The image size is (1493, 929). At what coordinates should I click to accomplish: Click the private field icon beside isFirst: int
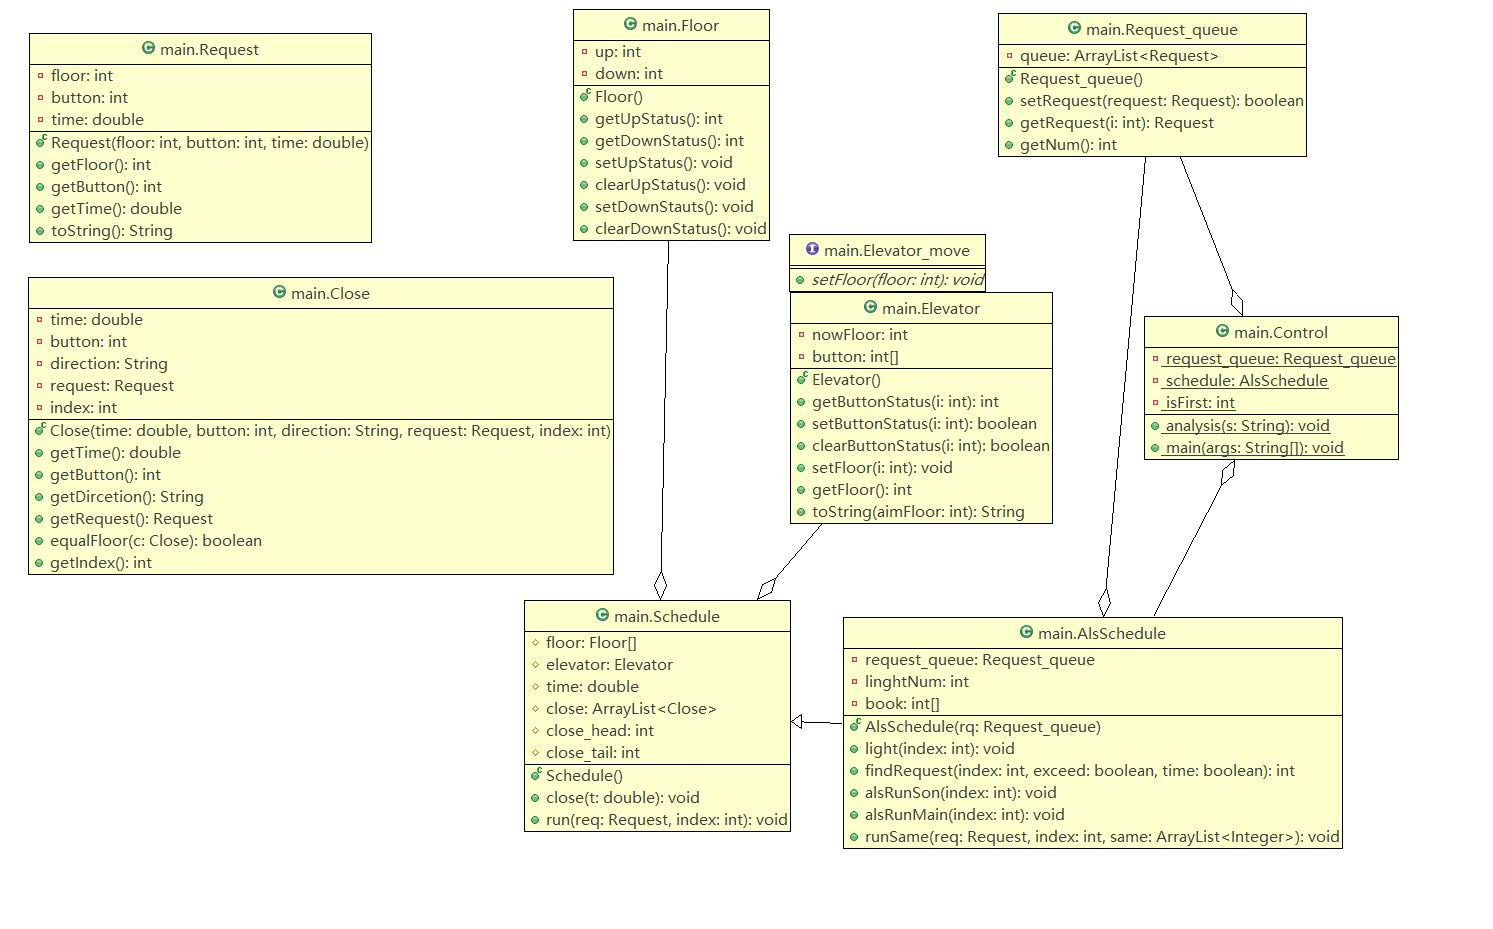[x=1155, y=403]
